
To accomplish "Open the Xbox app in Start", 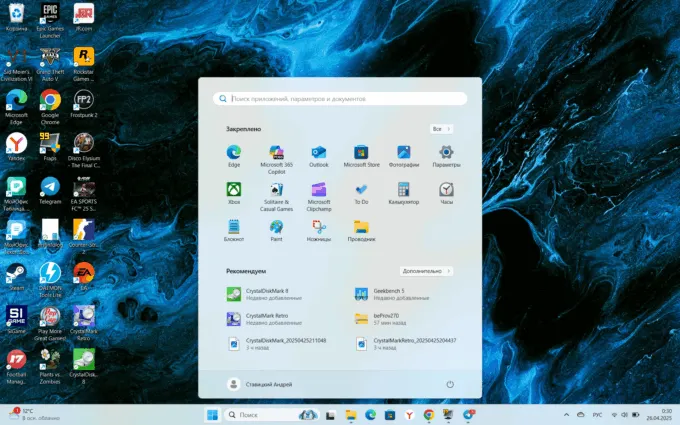I will pyautogui.click(x=234, y=190).
